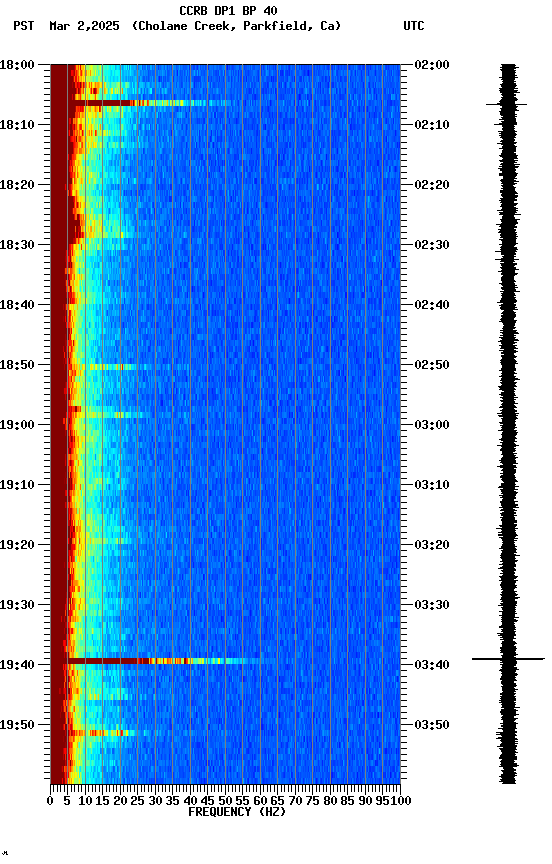Click the seismogram spike near 02:06 UTC
The height and width of the screenshot is (864, 552).
coord(507,104)
